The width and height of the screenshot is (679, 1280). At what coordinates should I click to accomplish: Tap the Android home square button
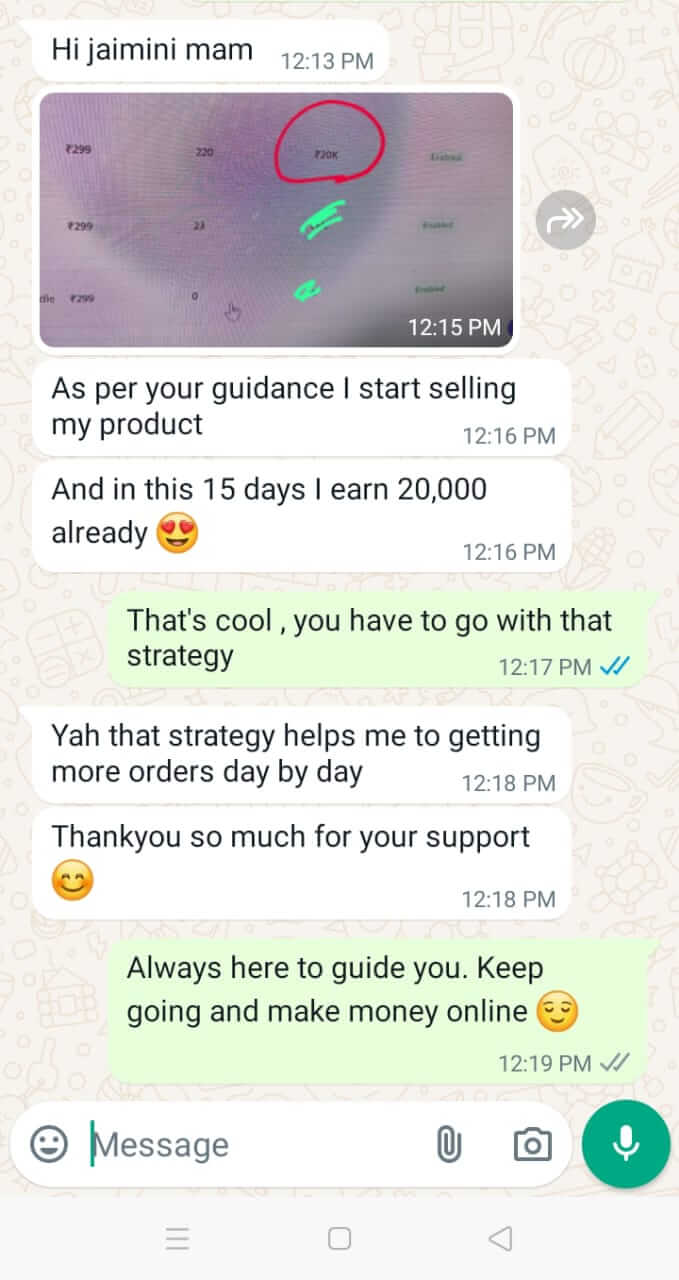pos(339,1239)
